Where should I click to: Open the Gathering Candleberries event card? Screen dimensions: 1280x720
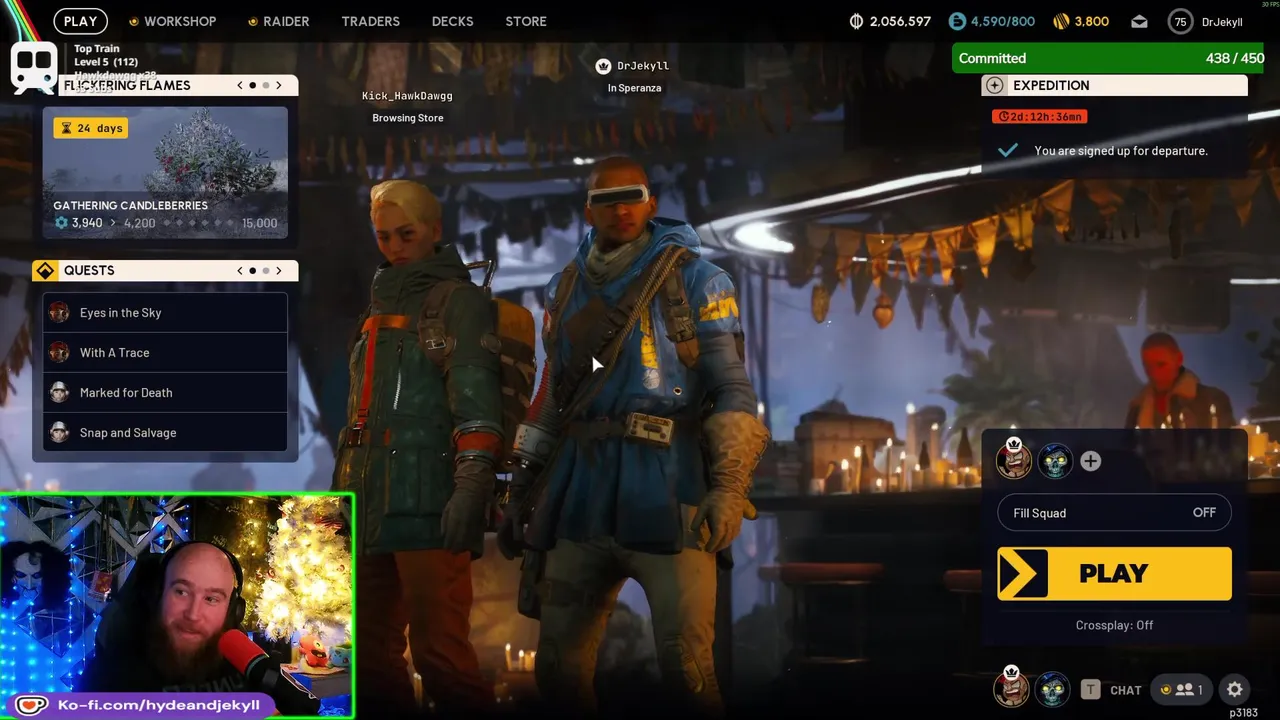[x=165, y=172]
